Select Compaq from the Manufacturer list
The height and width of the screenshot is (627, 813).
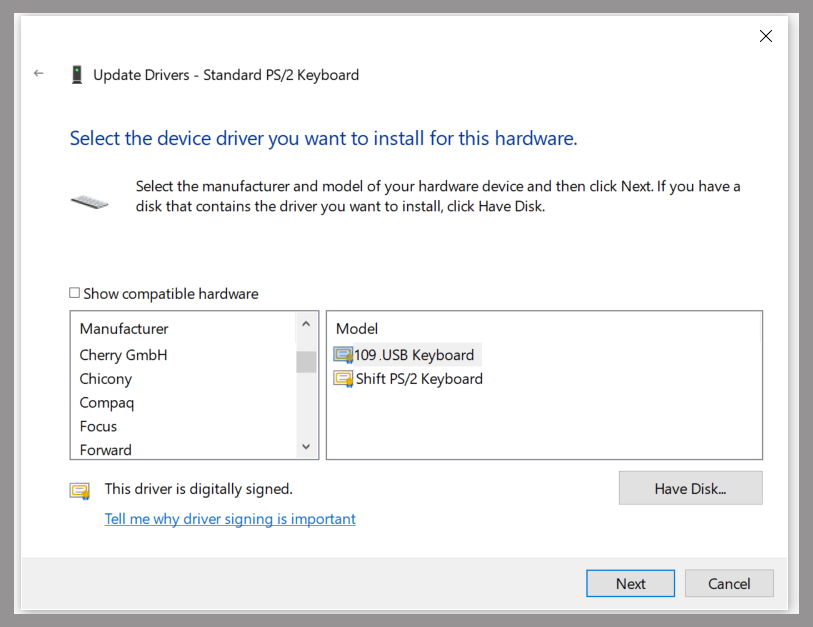[x=106, y=402]
